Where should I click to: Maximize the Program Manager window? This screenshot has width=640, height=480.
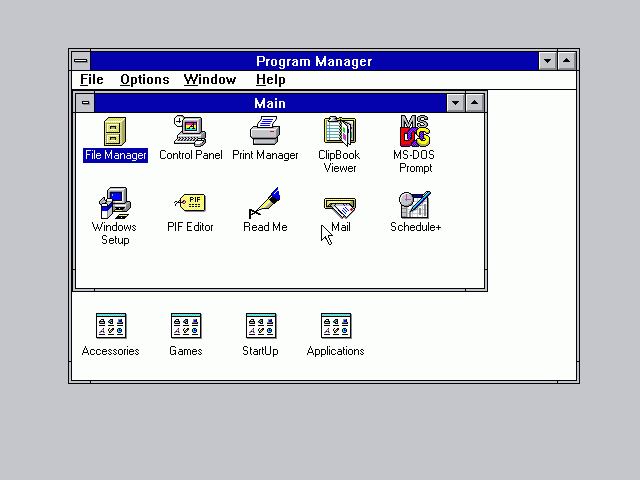[x=567, y=61]
